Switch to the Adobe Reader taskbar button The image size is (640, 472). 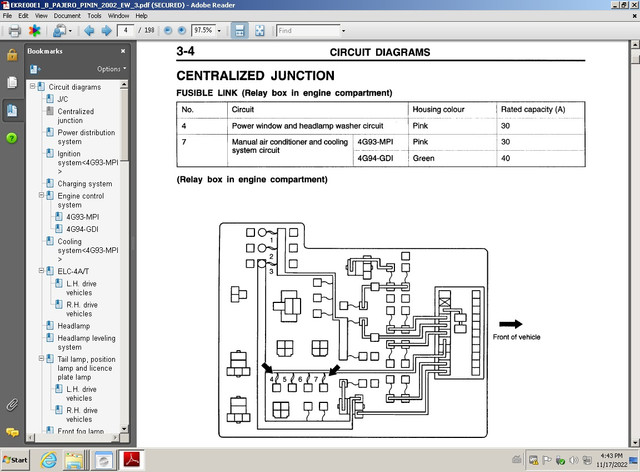tap(131, 460)
